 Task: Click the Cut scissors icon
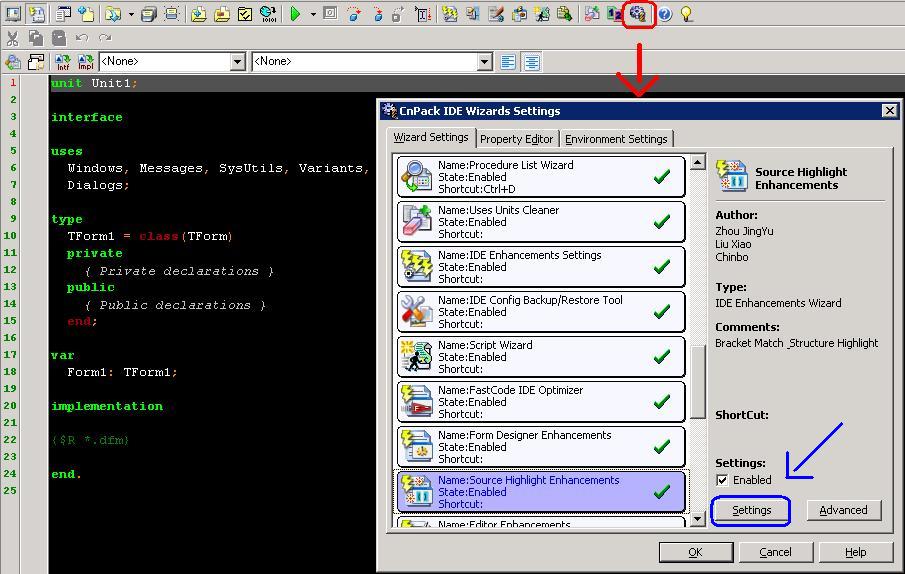[x=13, y=38]
